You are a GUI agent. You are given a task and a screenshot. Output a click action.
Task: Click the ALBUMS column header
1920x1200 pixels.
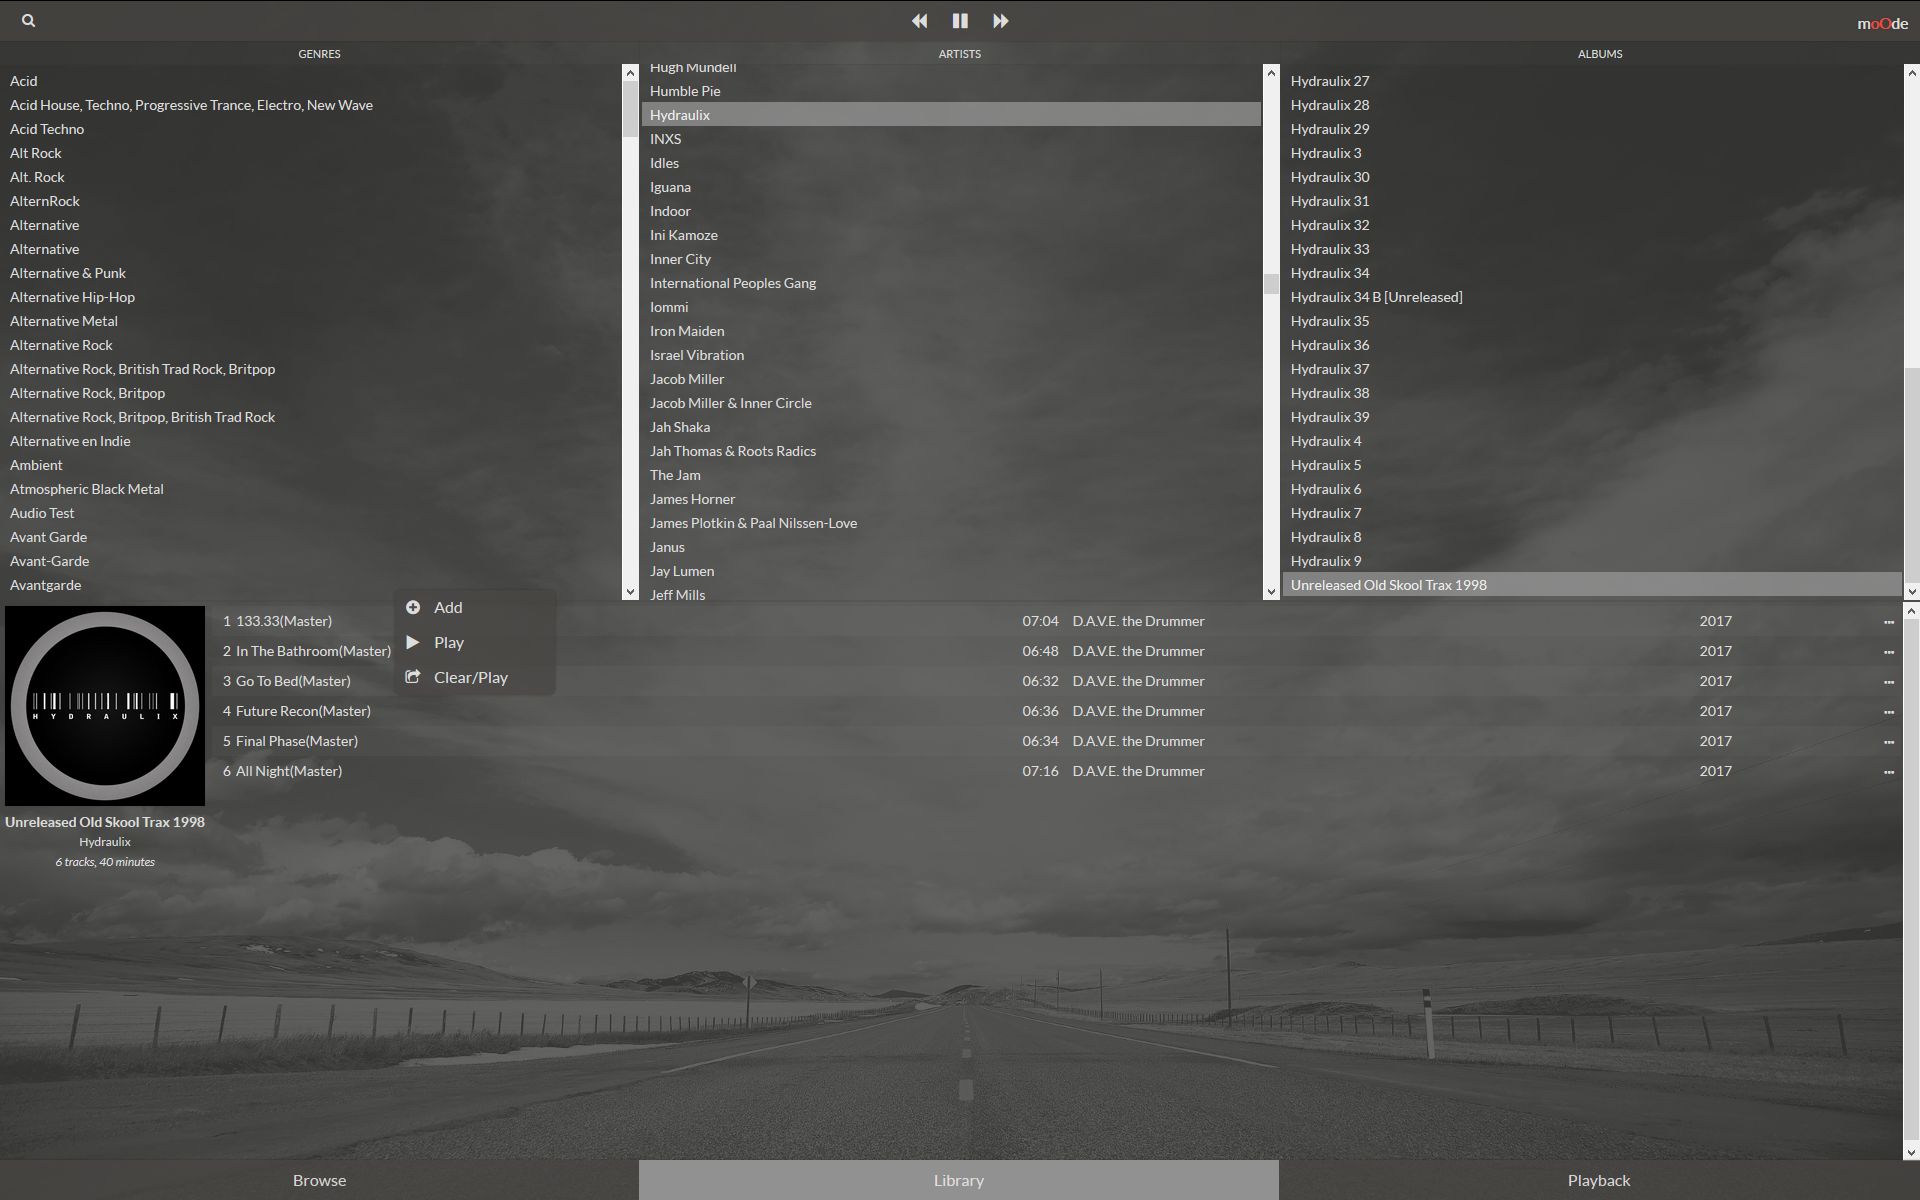pyautogui.click(x=1600, y=54)
